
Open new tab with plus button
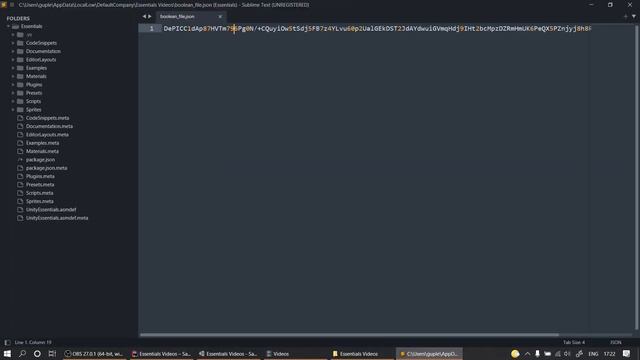click(625, 17)
